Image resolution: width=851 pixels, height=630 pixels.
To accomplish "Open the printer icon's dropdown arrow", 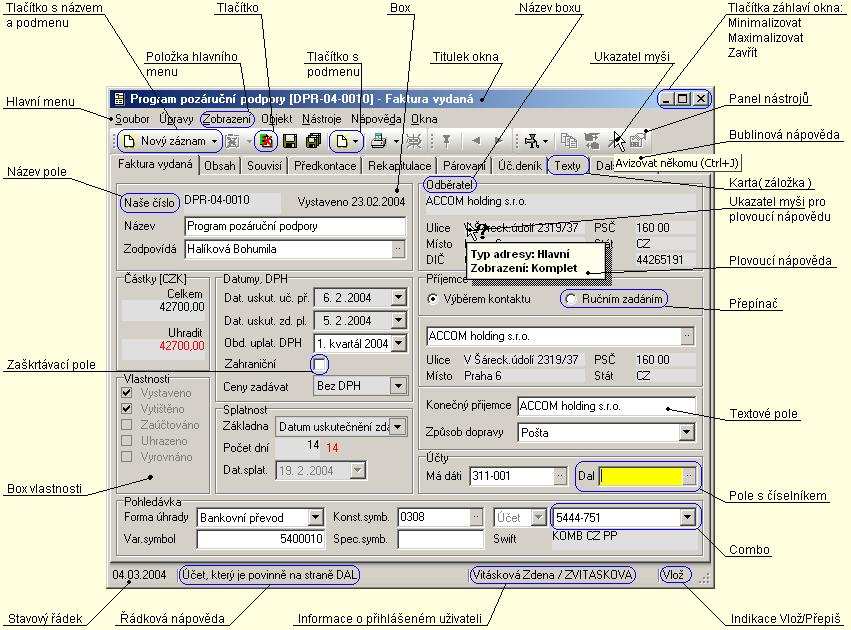I will (x=396, y=142).
